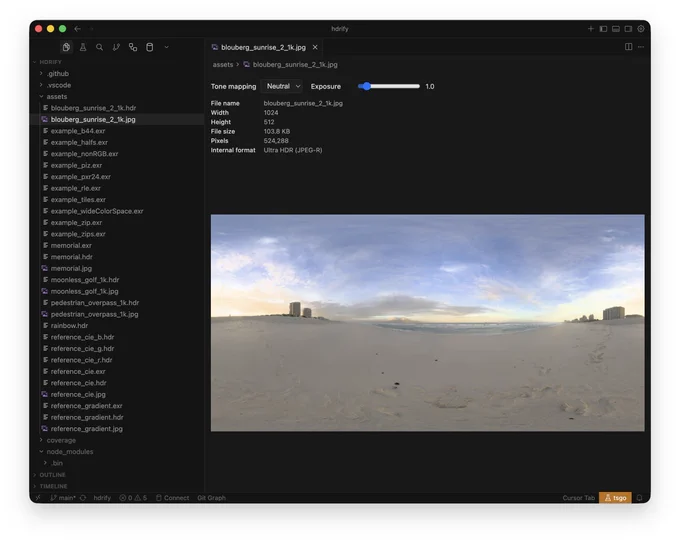Viewport: 680px width, 542px height.
Task: Click the tsgo status bar button
Action: point(615,497)
